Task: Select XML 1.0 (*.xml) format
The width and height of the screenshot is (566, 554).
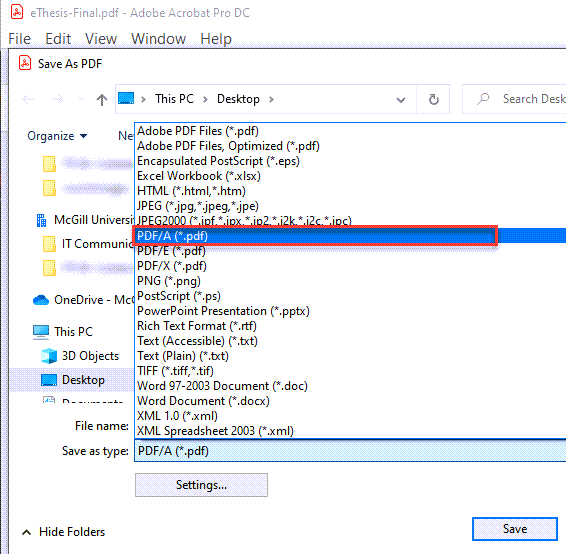Action: 177,416
